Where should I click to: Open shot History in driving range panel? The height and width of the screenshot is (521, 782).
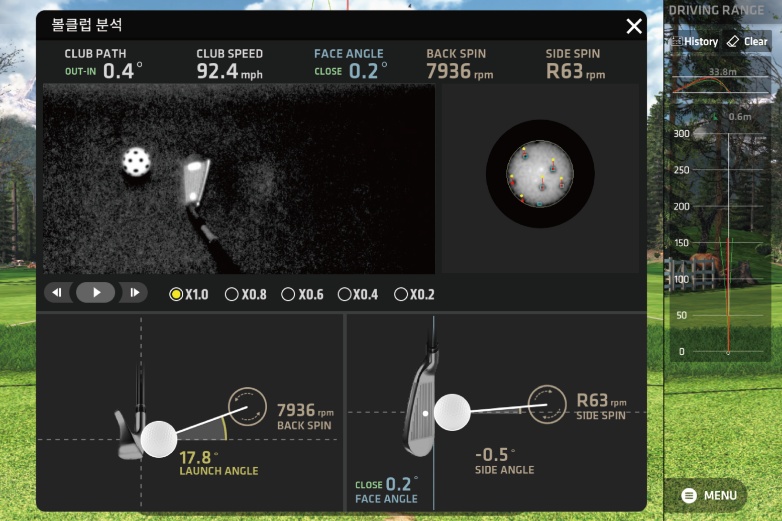click(x=695, y=41)
